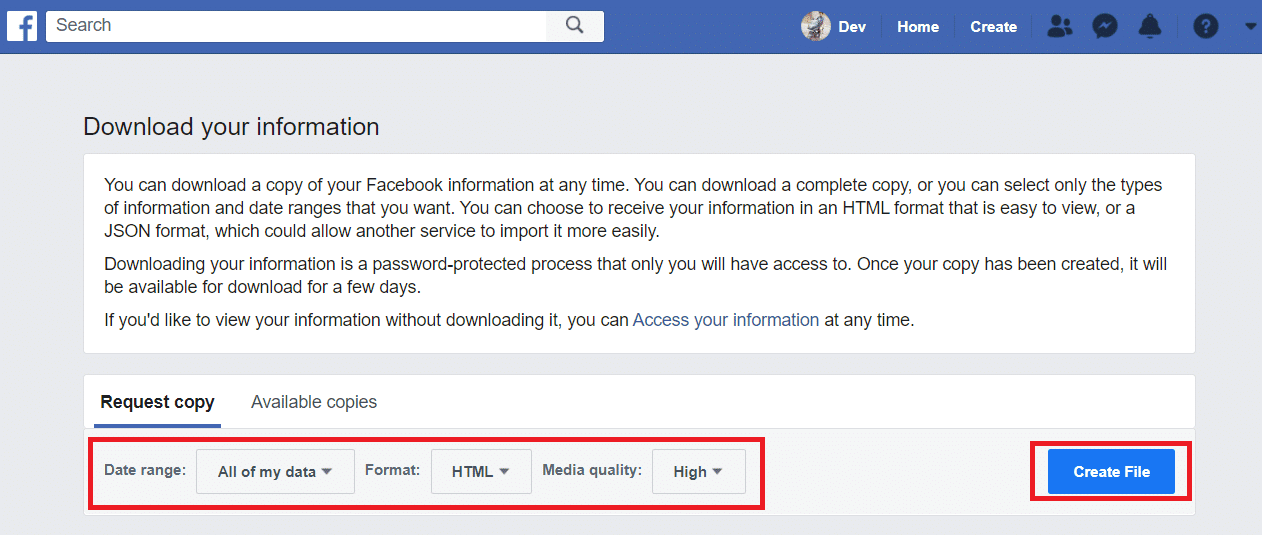Click the profile avatar picture
The width and height of the screenshot is (1262, 535).
point(816,27)
